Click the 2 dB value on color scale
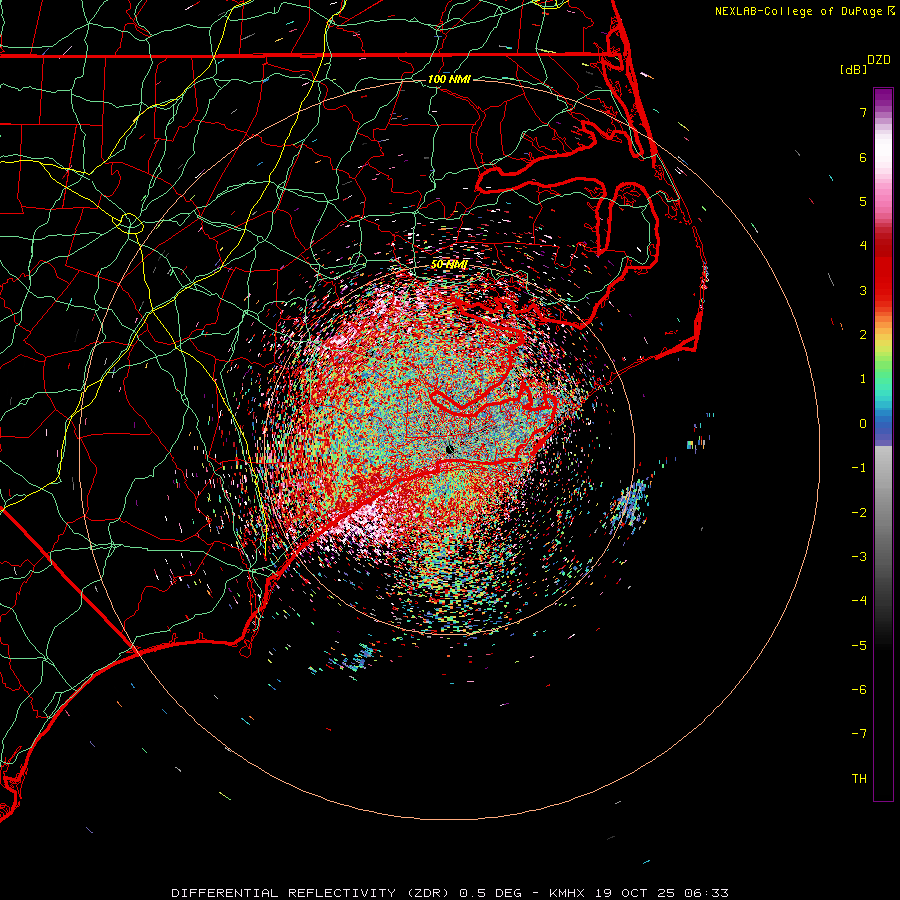 point(863,335)
